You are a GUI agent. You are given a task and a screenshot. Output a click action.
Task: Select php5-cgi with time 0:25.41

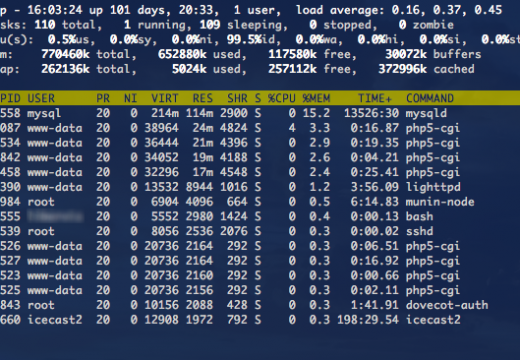point(433,172)
